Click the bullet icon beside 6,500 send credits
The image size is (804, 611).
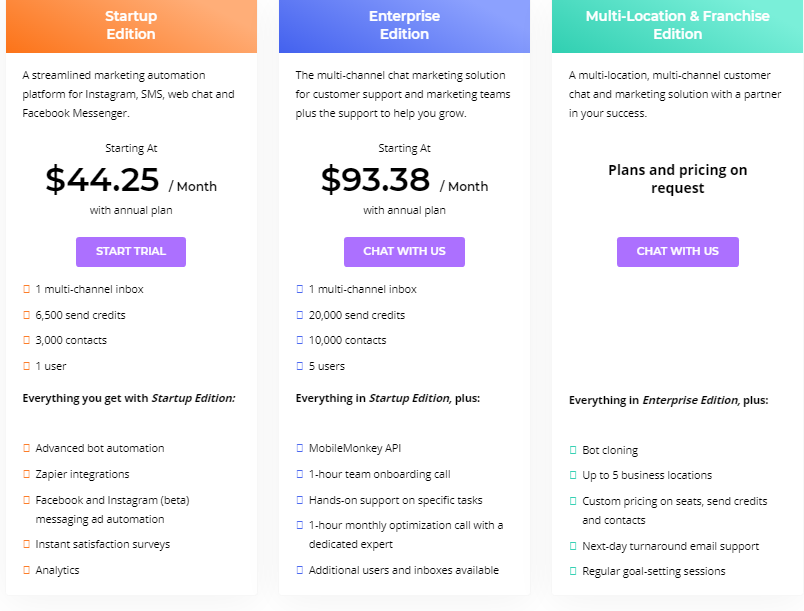click(27, 315)
